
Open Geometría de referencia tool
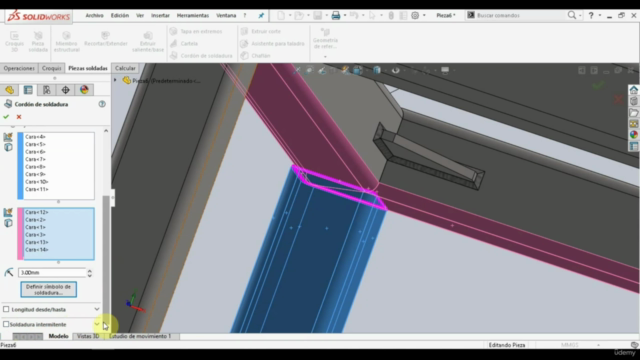coord(325,38)
